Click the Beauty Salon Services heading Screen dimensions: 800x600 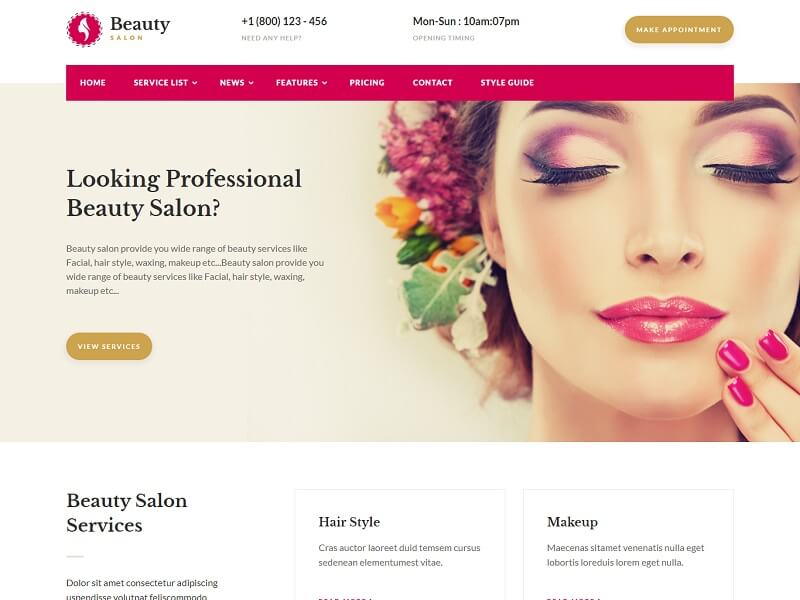coord(127,513)
